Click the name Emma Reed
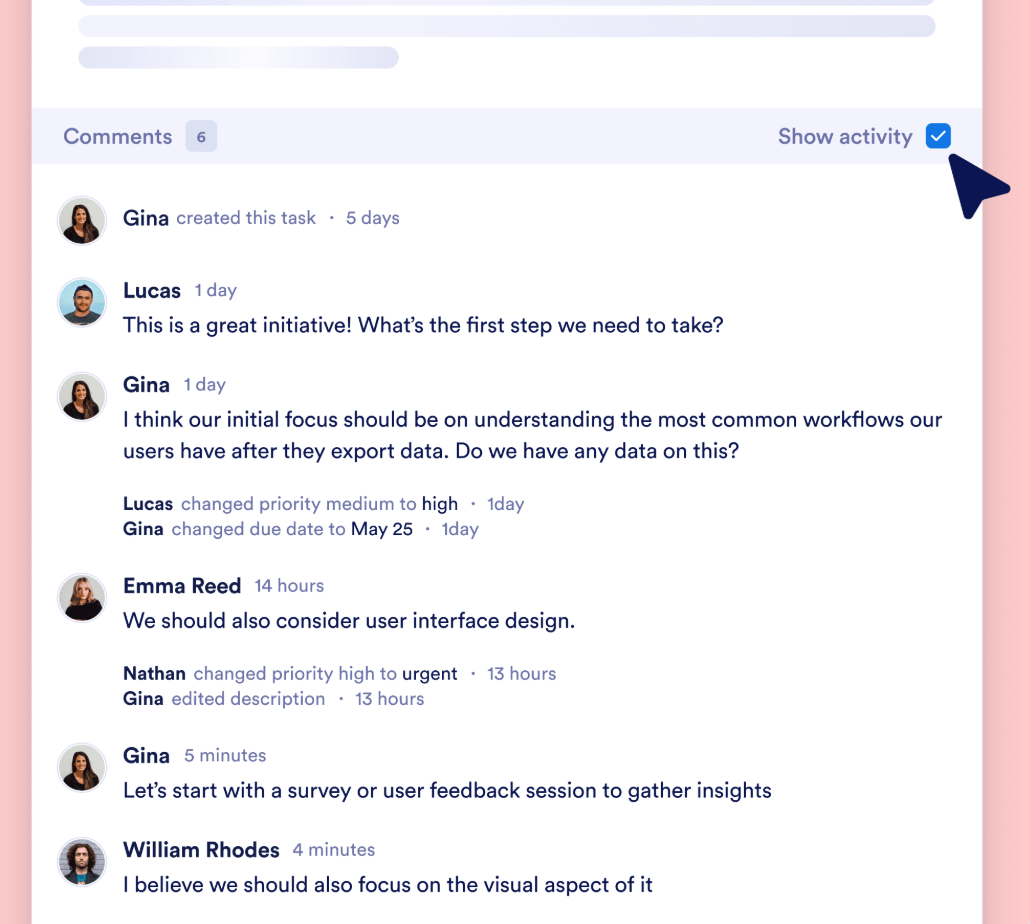 (x=182, y=586)
